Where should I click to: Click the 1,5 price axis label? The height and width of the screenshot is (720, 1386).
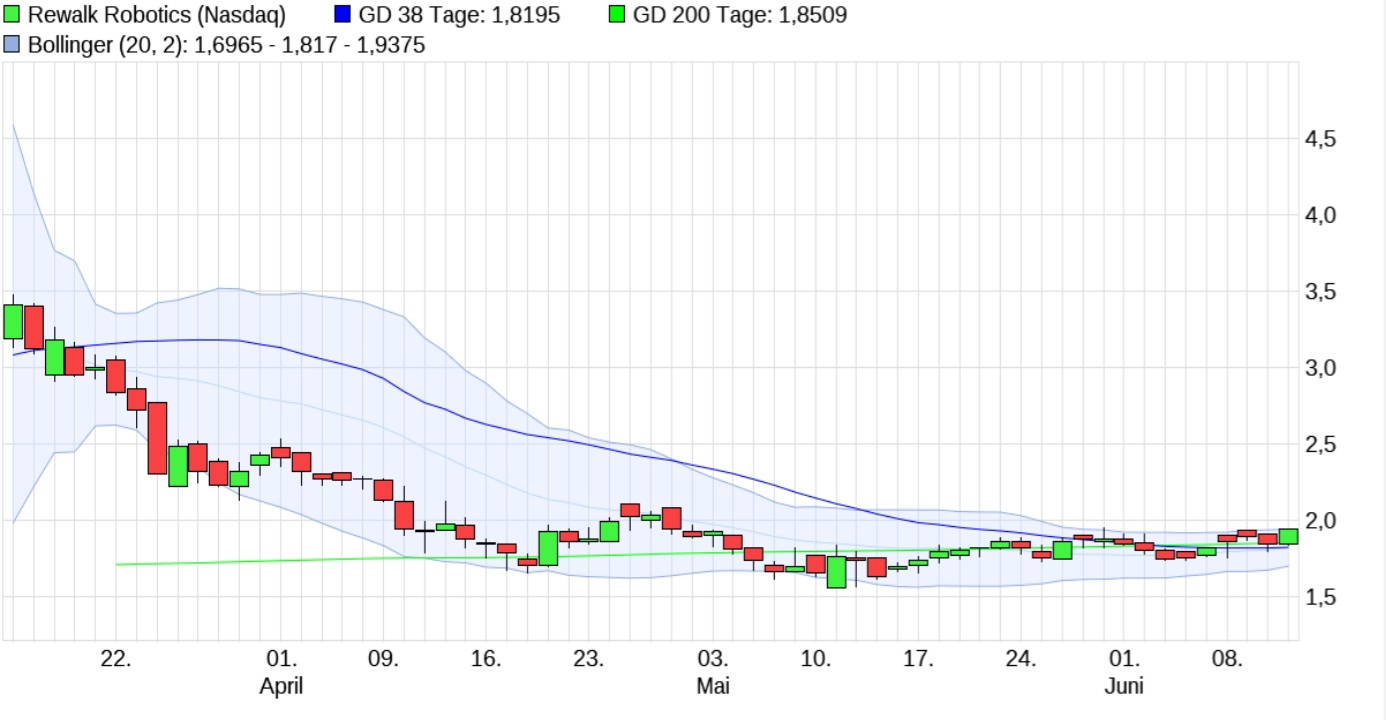[1322, 597]
